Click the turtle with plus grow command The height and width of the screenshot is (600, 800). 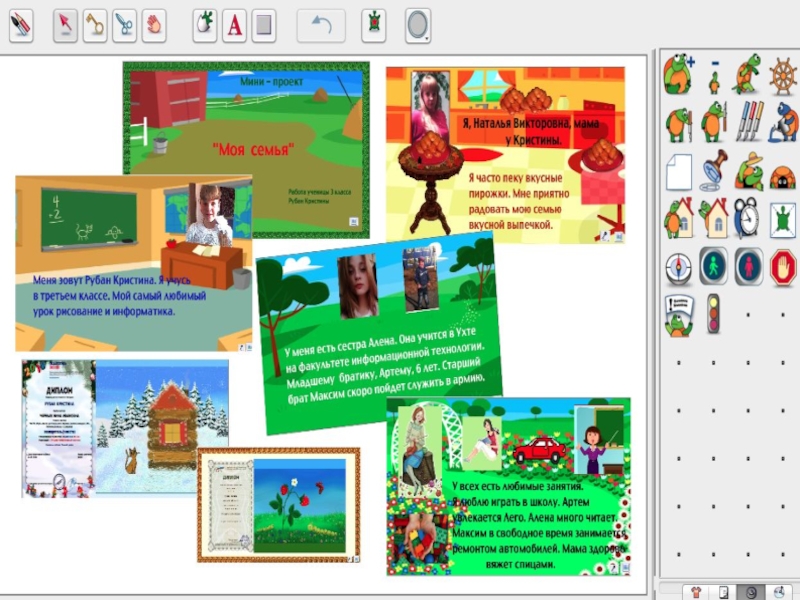(x=679, y=74)
